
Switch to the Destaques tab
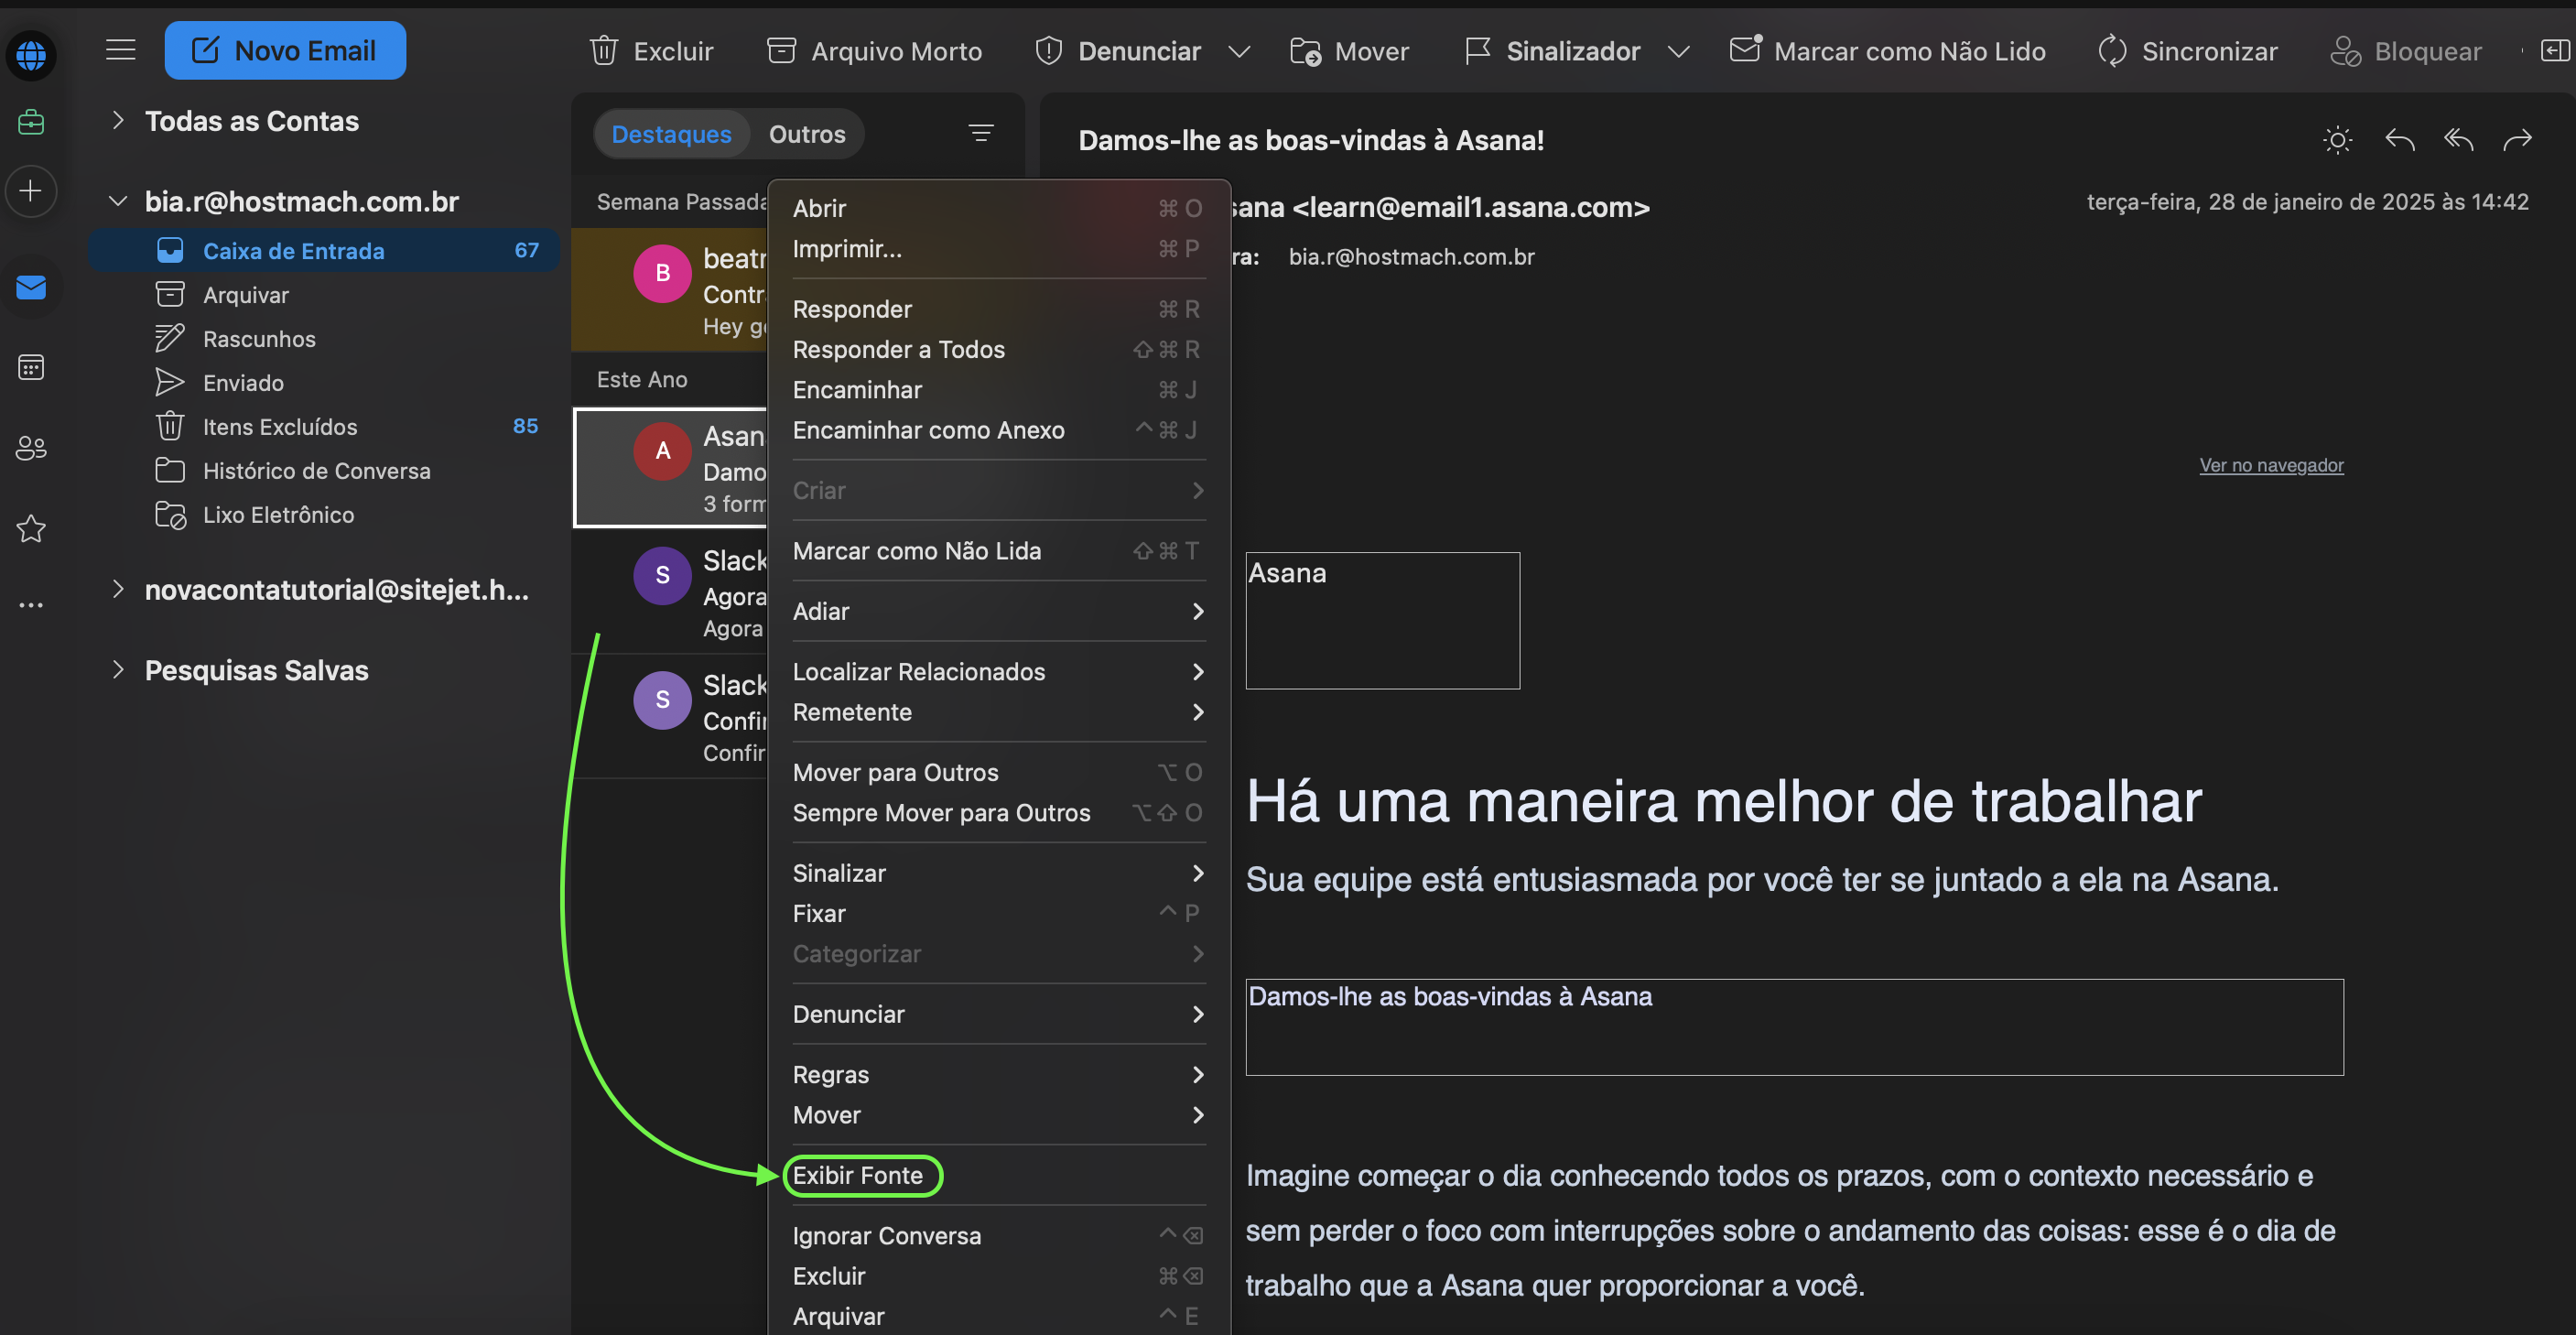[x=671, y=134]
